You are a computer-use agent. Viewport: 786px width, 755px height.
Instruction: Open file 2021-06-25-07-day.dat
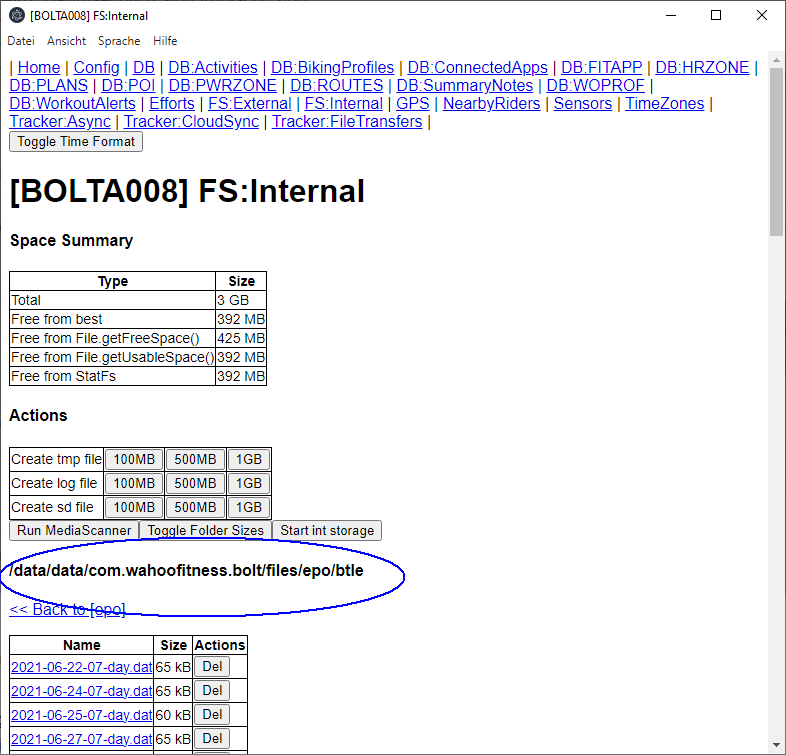pyautogui.click(x=81, y=715)
